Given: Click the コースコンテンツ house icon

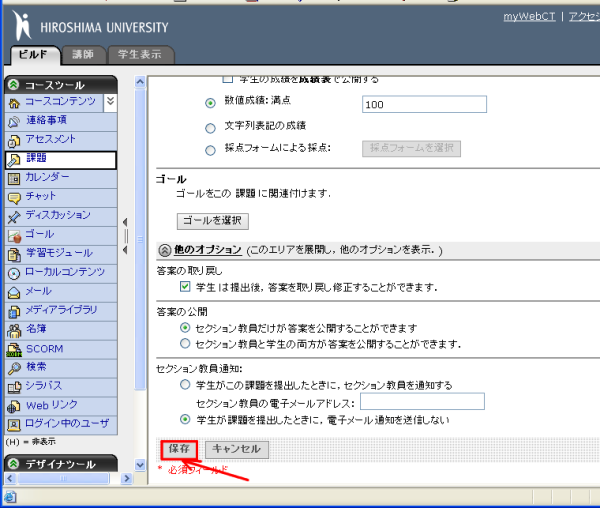Looking at the screenshot, I should pos(14,103).
